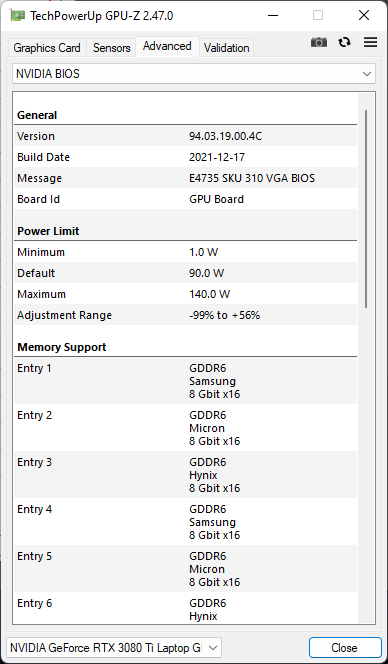Viewport: 388px width, 664px height.
Task: Select the Advanced tab
Action: click(167, 46)
